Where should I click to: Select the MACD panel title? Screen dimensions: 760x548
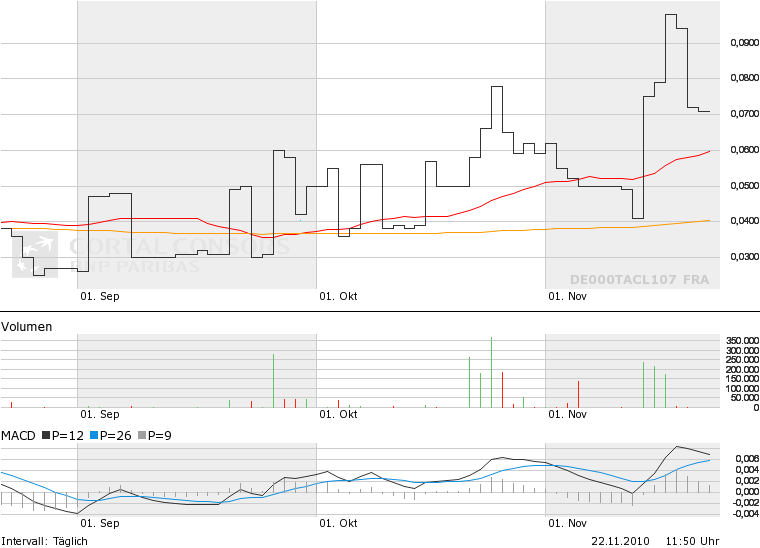point(18,437)
